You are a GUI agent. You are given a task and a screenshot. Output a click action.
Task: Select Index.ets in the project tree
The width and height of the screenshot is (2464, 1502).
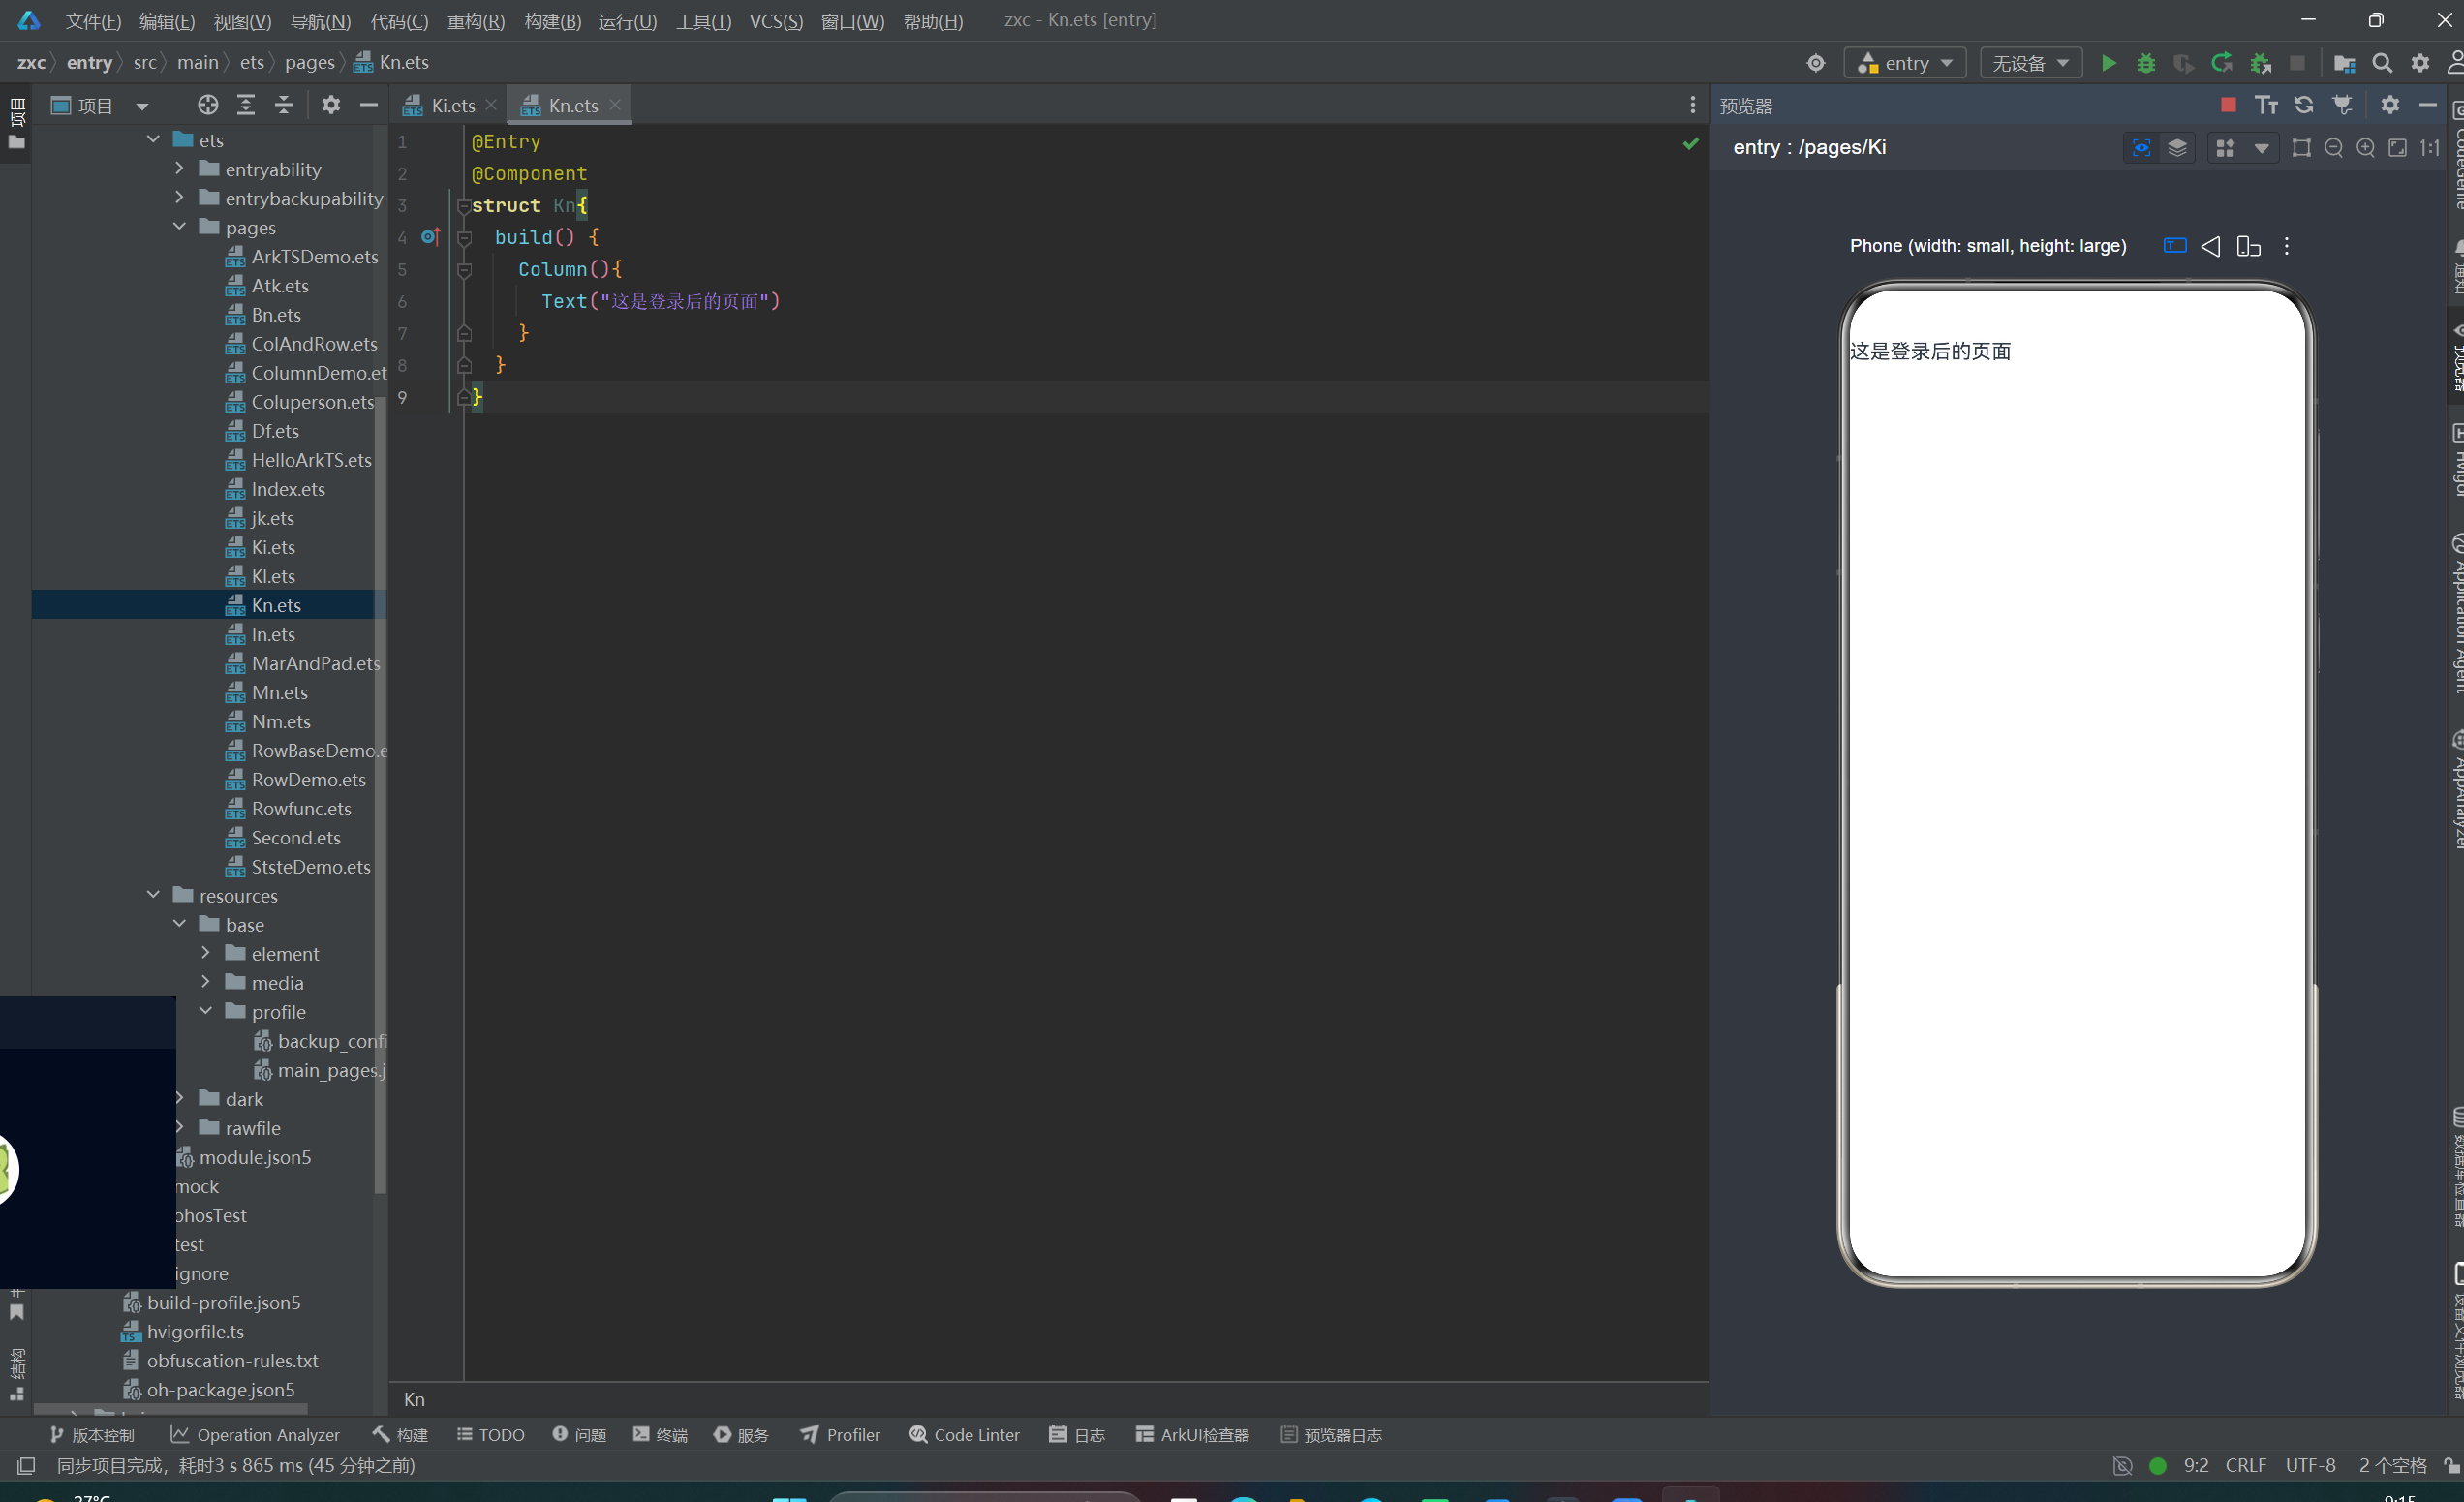tap(288, 489)
